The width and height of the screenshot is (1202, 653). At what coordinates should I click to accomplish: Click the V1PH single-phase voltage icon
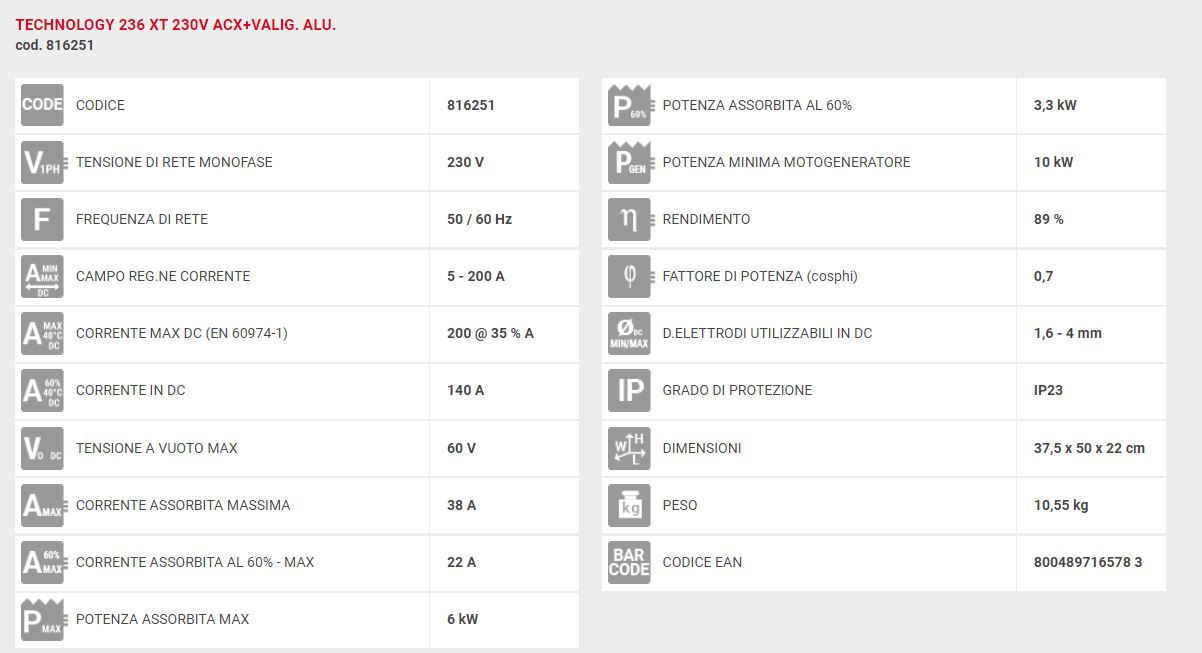42,162
